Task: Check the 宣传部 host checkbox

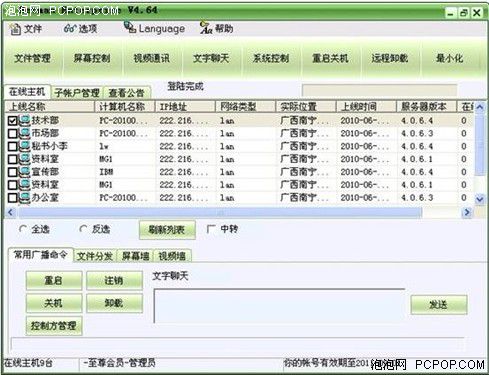Action: click(12, 172)
